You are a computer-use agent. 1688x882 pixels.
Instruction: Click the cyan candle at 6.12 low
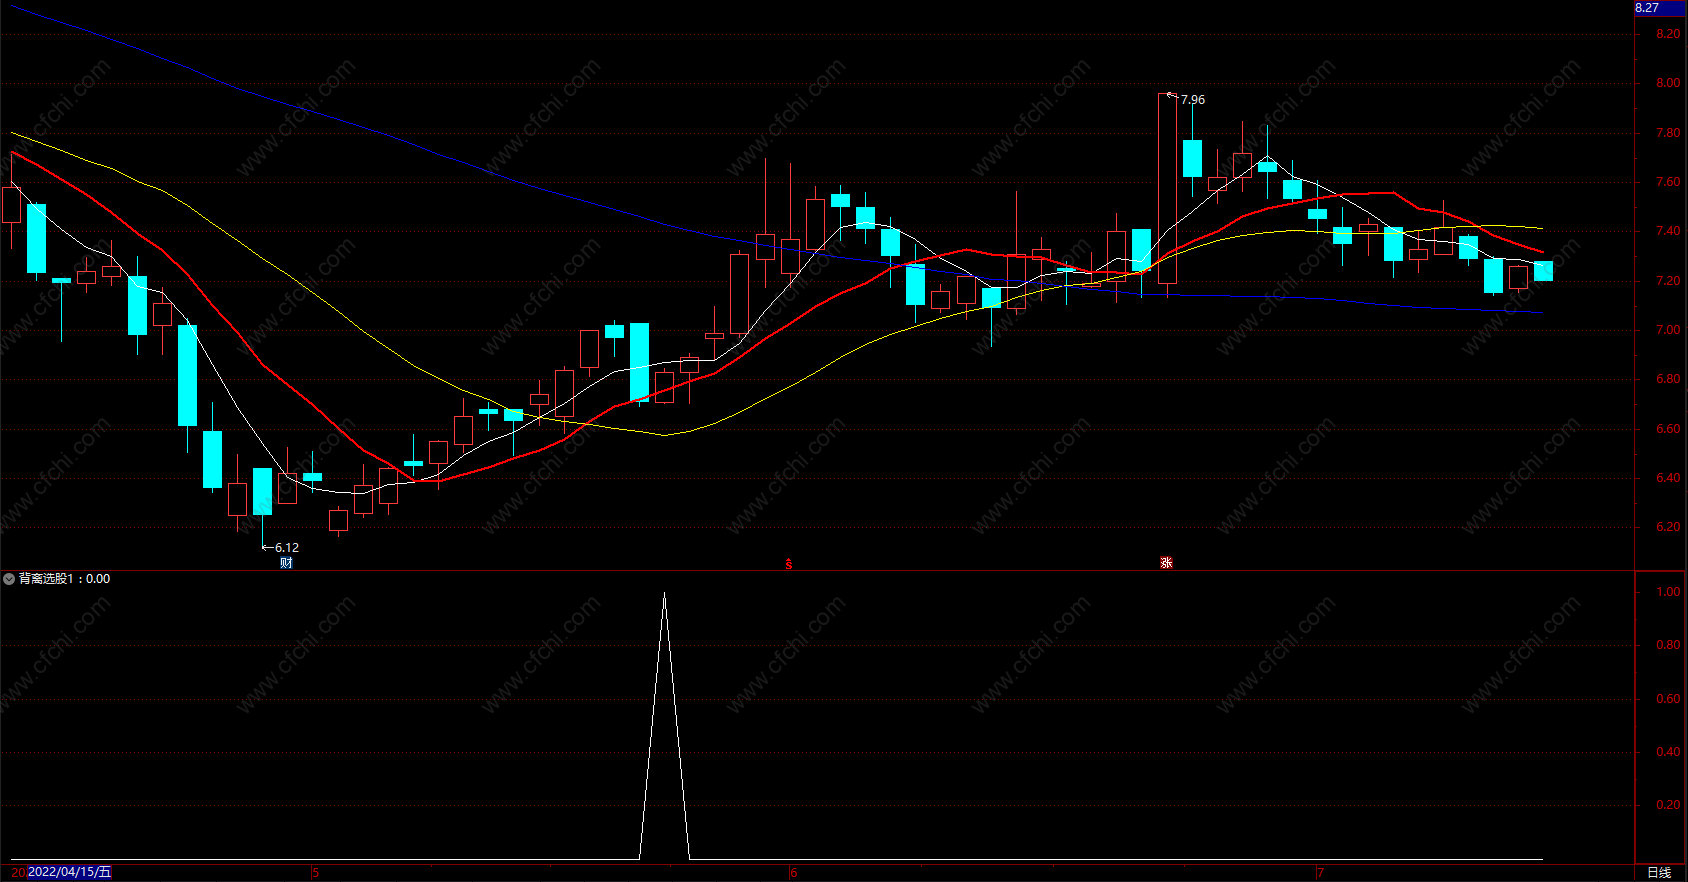[x=262, y=492]
